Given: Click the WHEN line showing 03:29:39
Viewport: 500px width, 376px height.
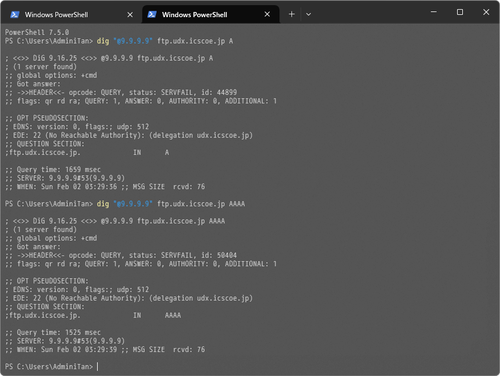Looking at the screenshot, I should click(x=105, y=350).
